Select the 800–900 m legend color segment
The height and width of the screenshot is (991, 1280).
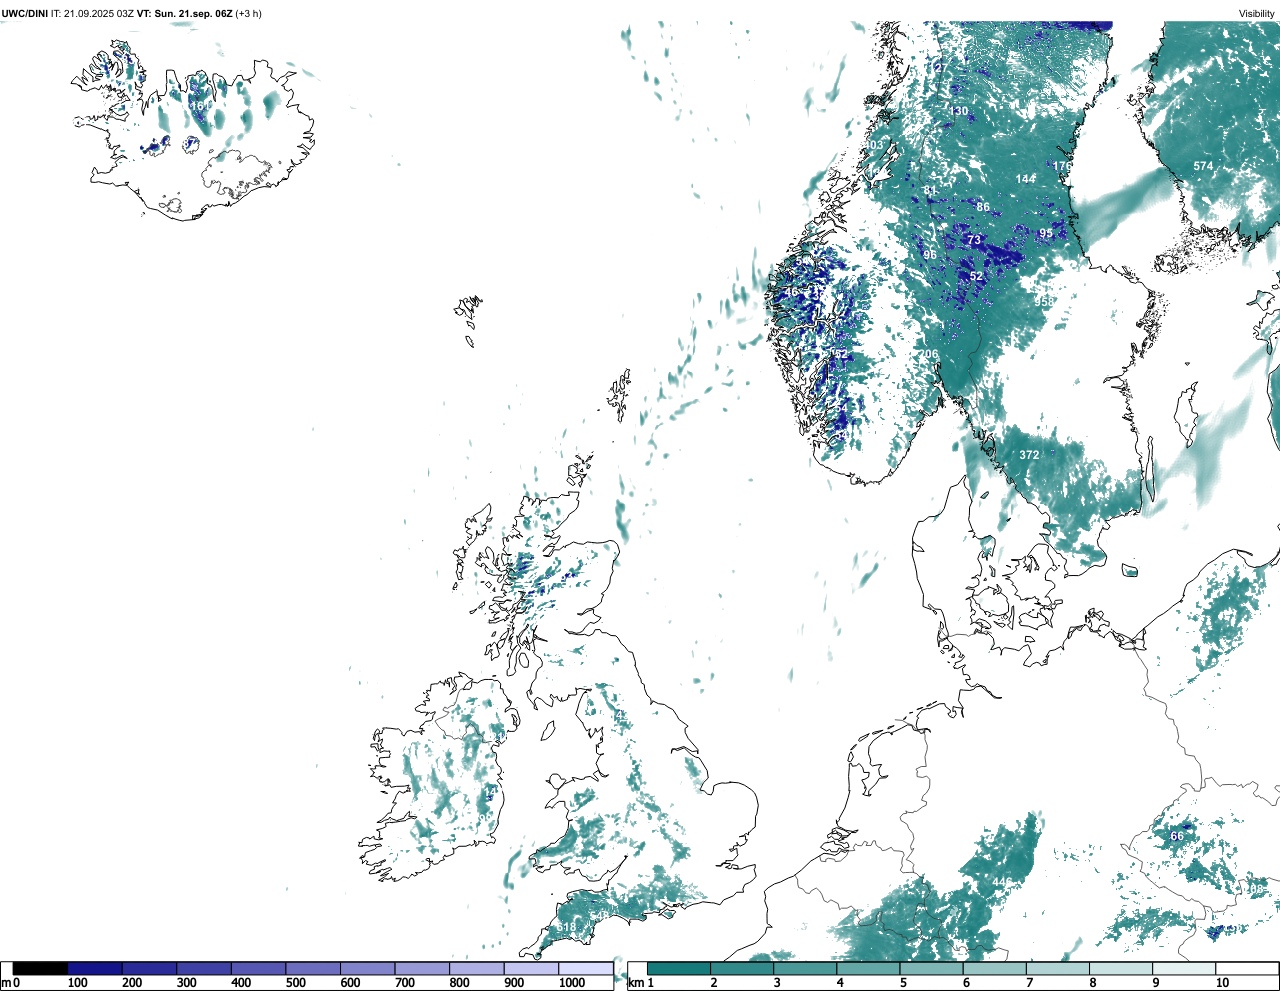(x=476, y=968)
